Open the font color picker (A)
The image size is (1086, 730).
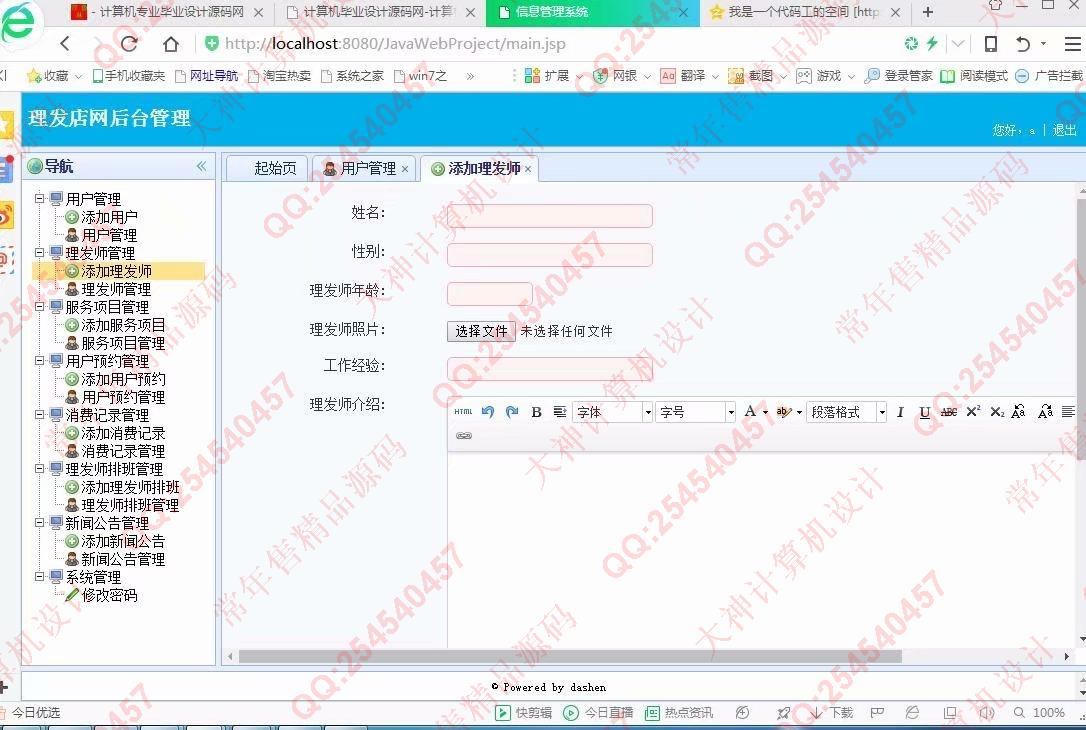(755, 412)
